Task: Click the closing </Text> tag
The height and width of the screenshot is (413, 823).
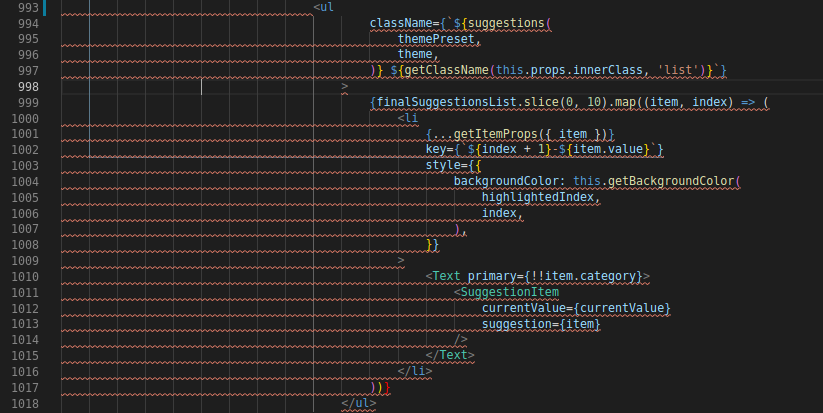Action: (x=450, y=355)
